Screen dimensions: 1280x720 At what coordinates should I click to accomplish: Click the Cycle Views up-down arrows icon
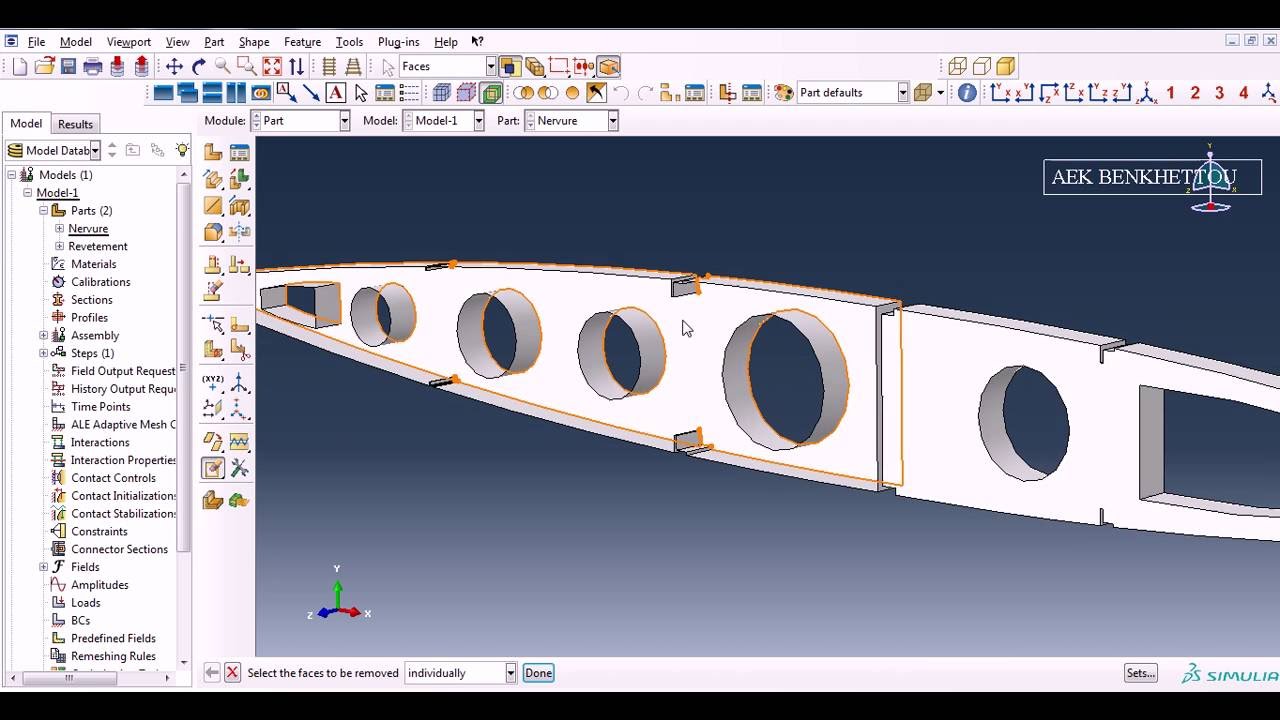point(296,66)
